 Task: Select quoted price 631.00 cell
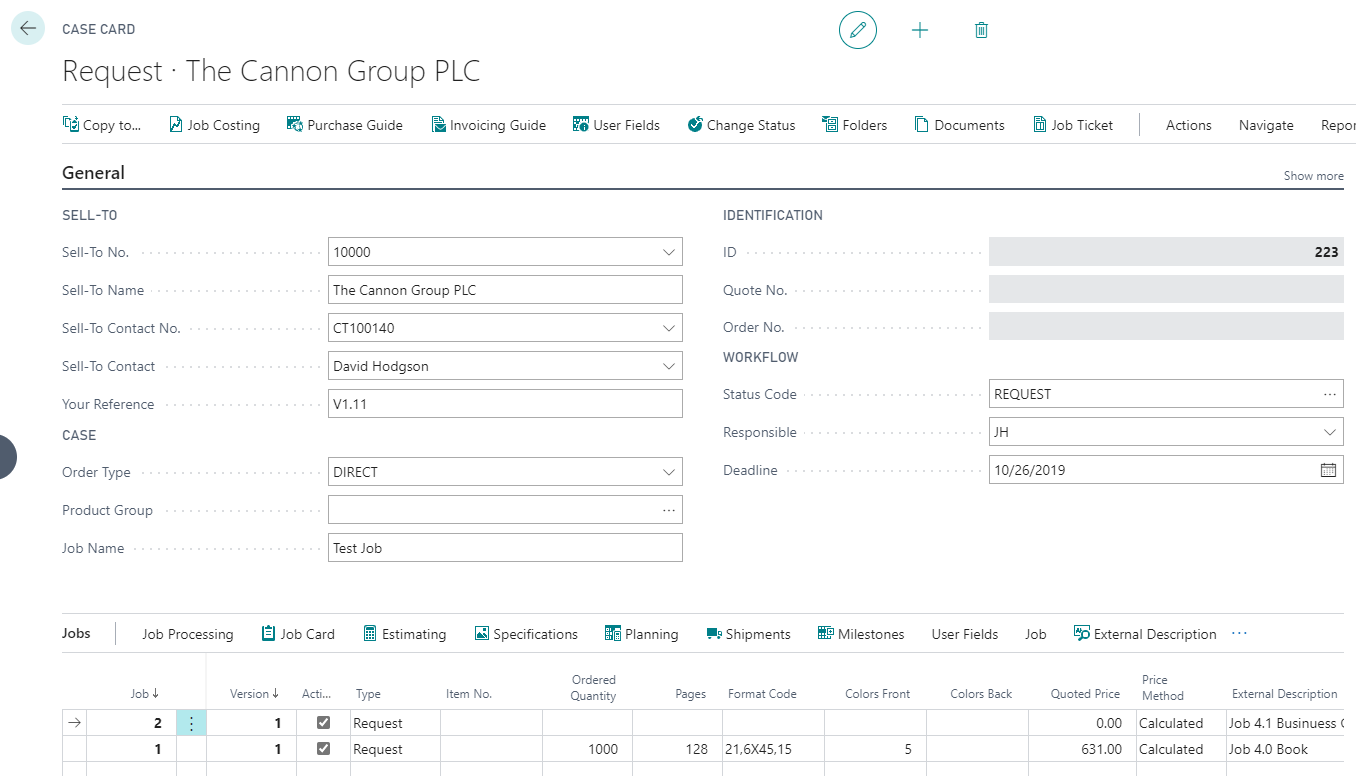tap(1083, 749)
